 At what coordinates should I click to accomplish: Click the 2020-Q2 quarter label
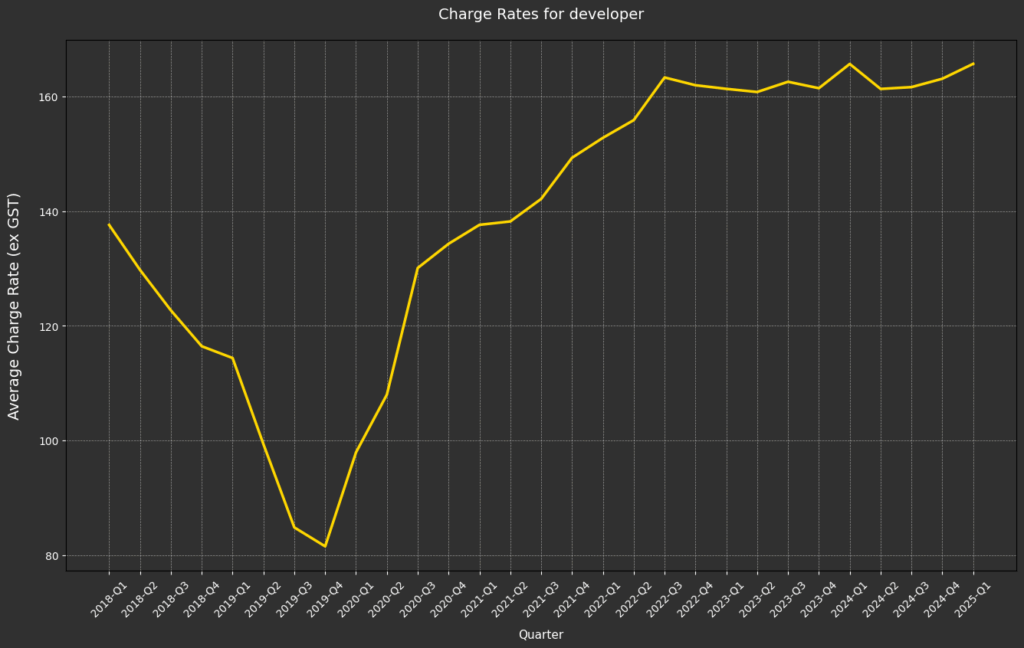coord(386,600)
